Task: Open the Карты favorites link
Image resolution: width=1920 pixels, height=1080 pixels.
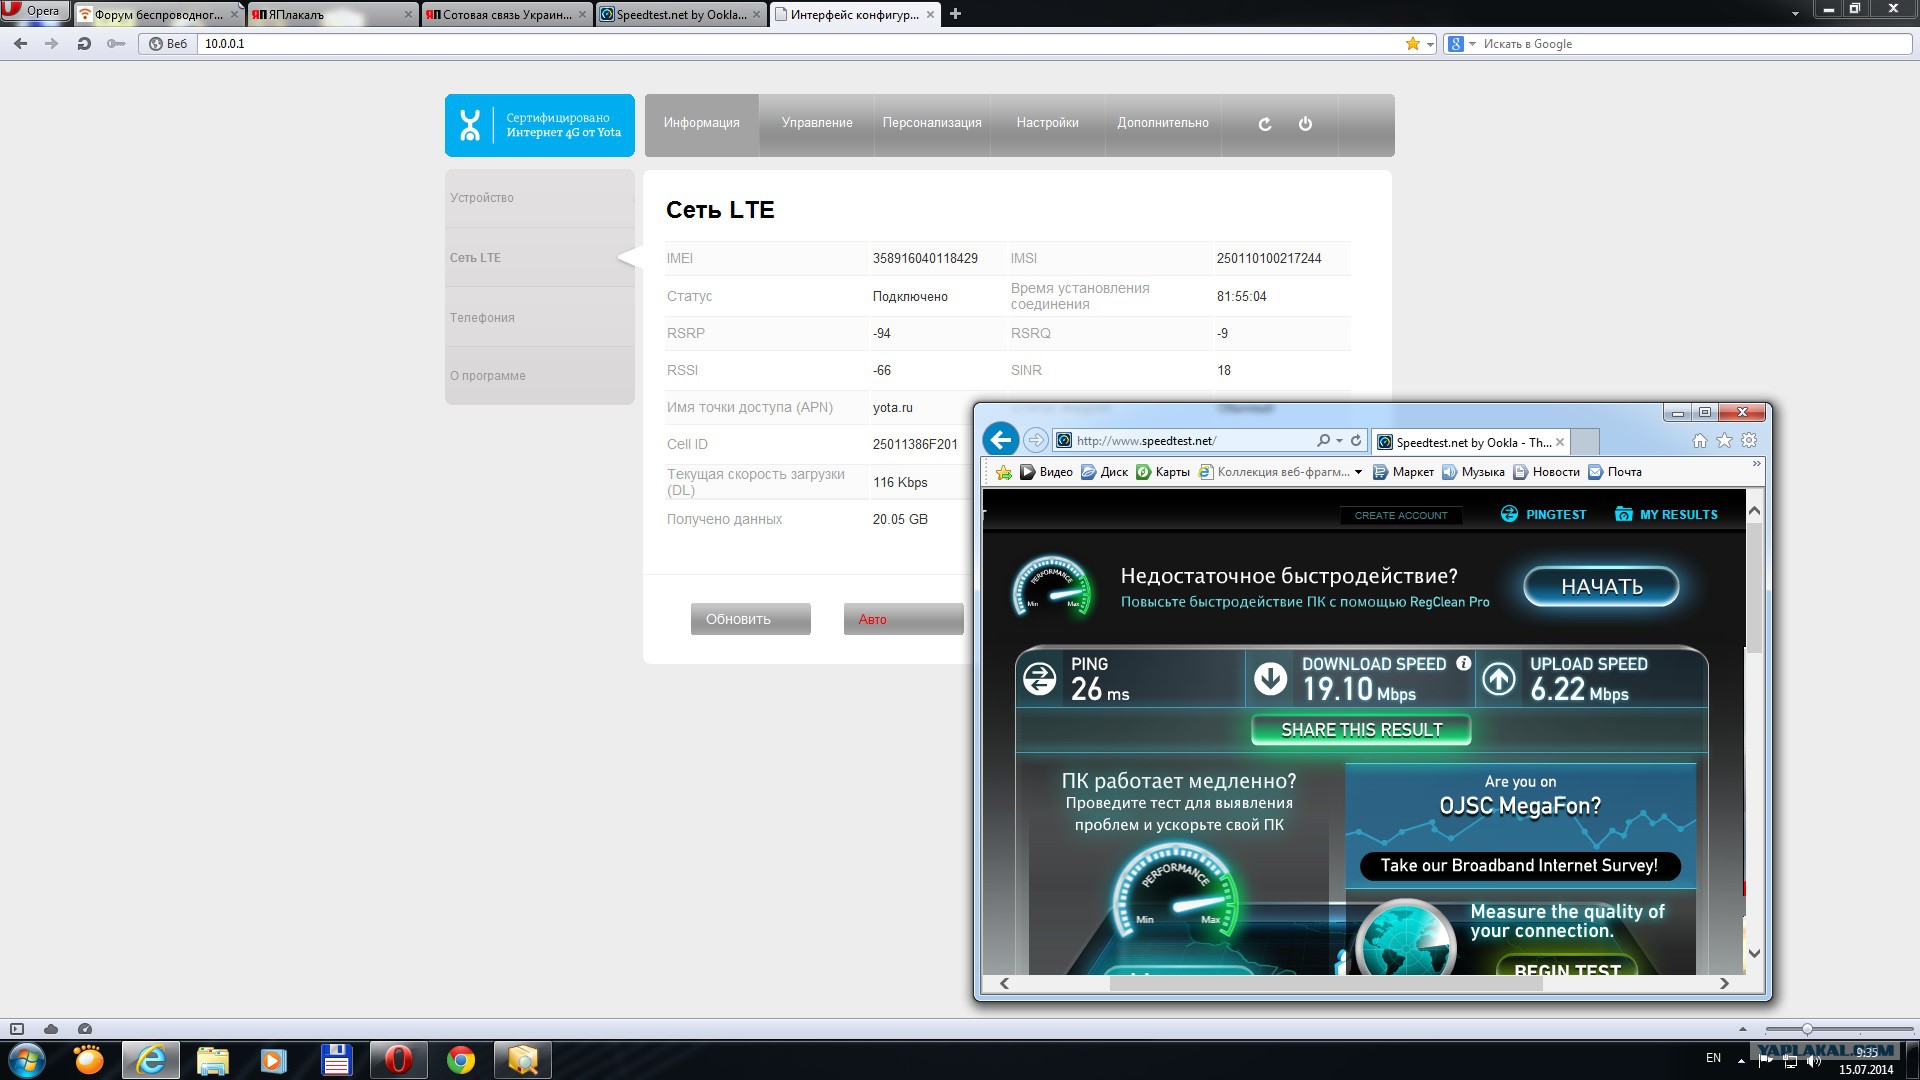Action: coord(1163,472)
